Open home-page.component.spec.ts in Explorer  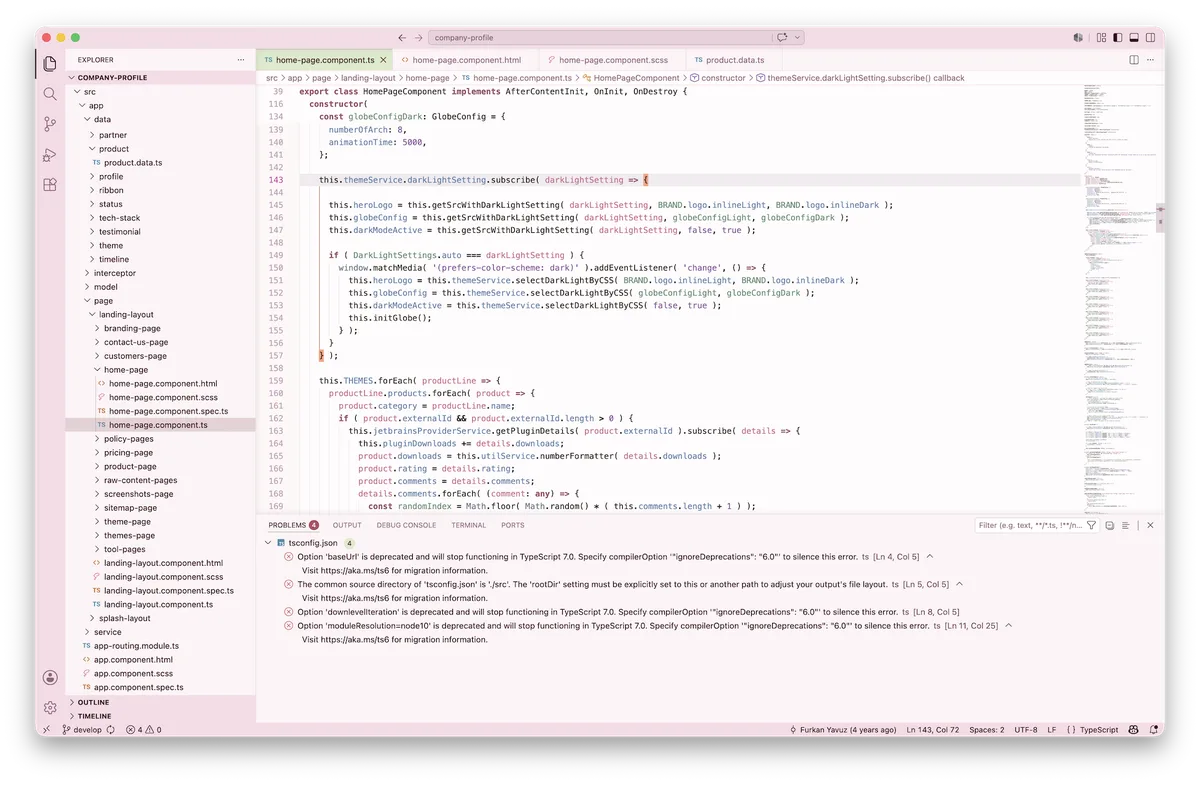tap(168, 411)
